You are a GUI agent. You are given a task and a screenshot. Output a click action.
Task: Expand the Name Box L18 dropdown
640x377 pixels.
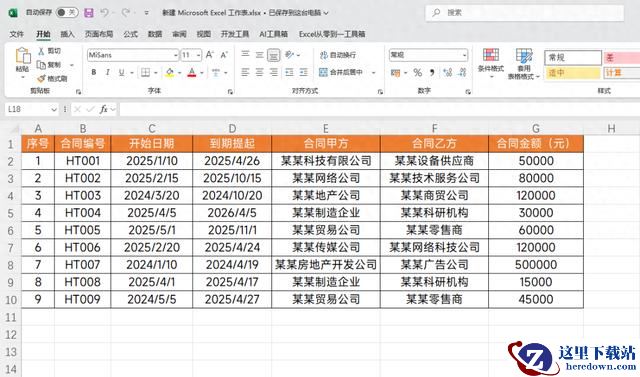coord(53,109)
